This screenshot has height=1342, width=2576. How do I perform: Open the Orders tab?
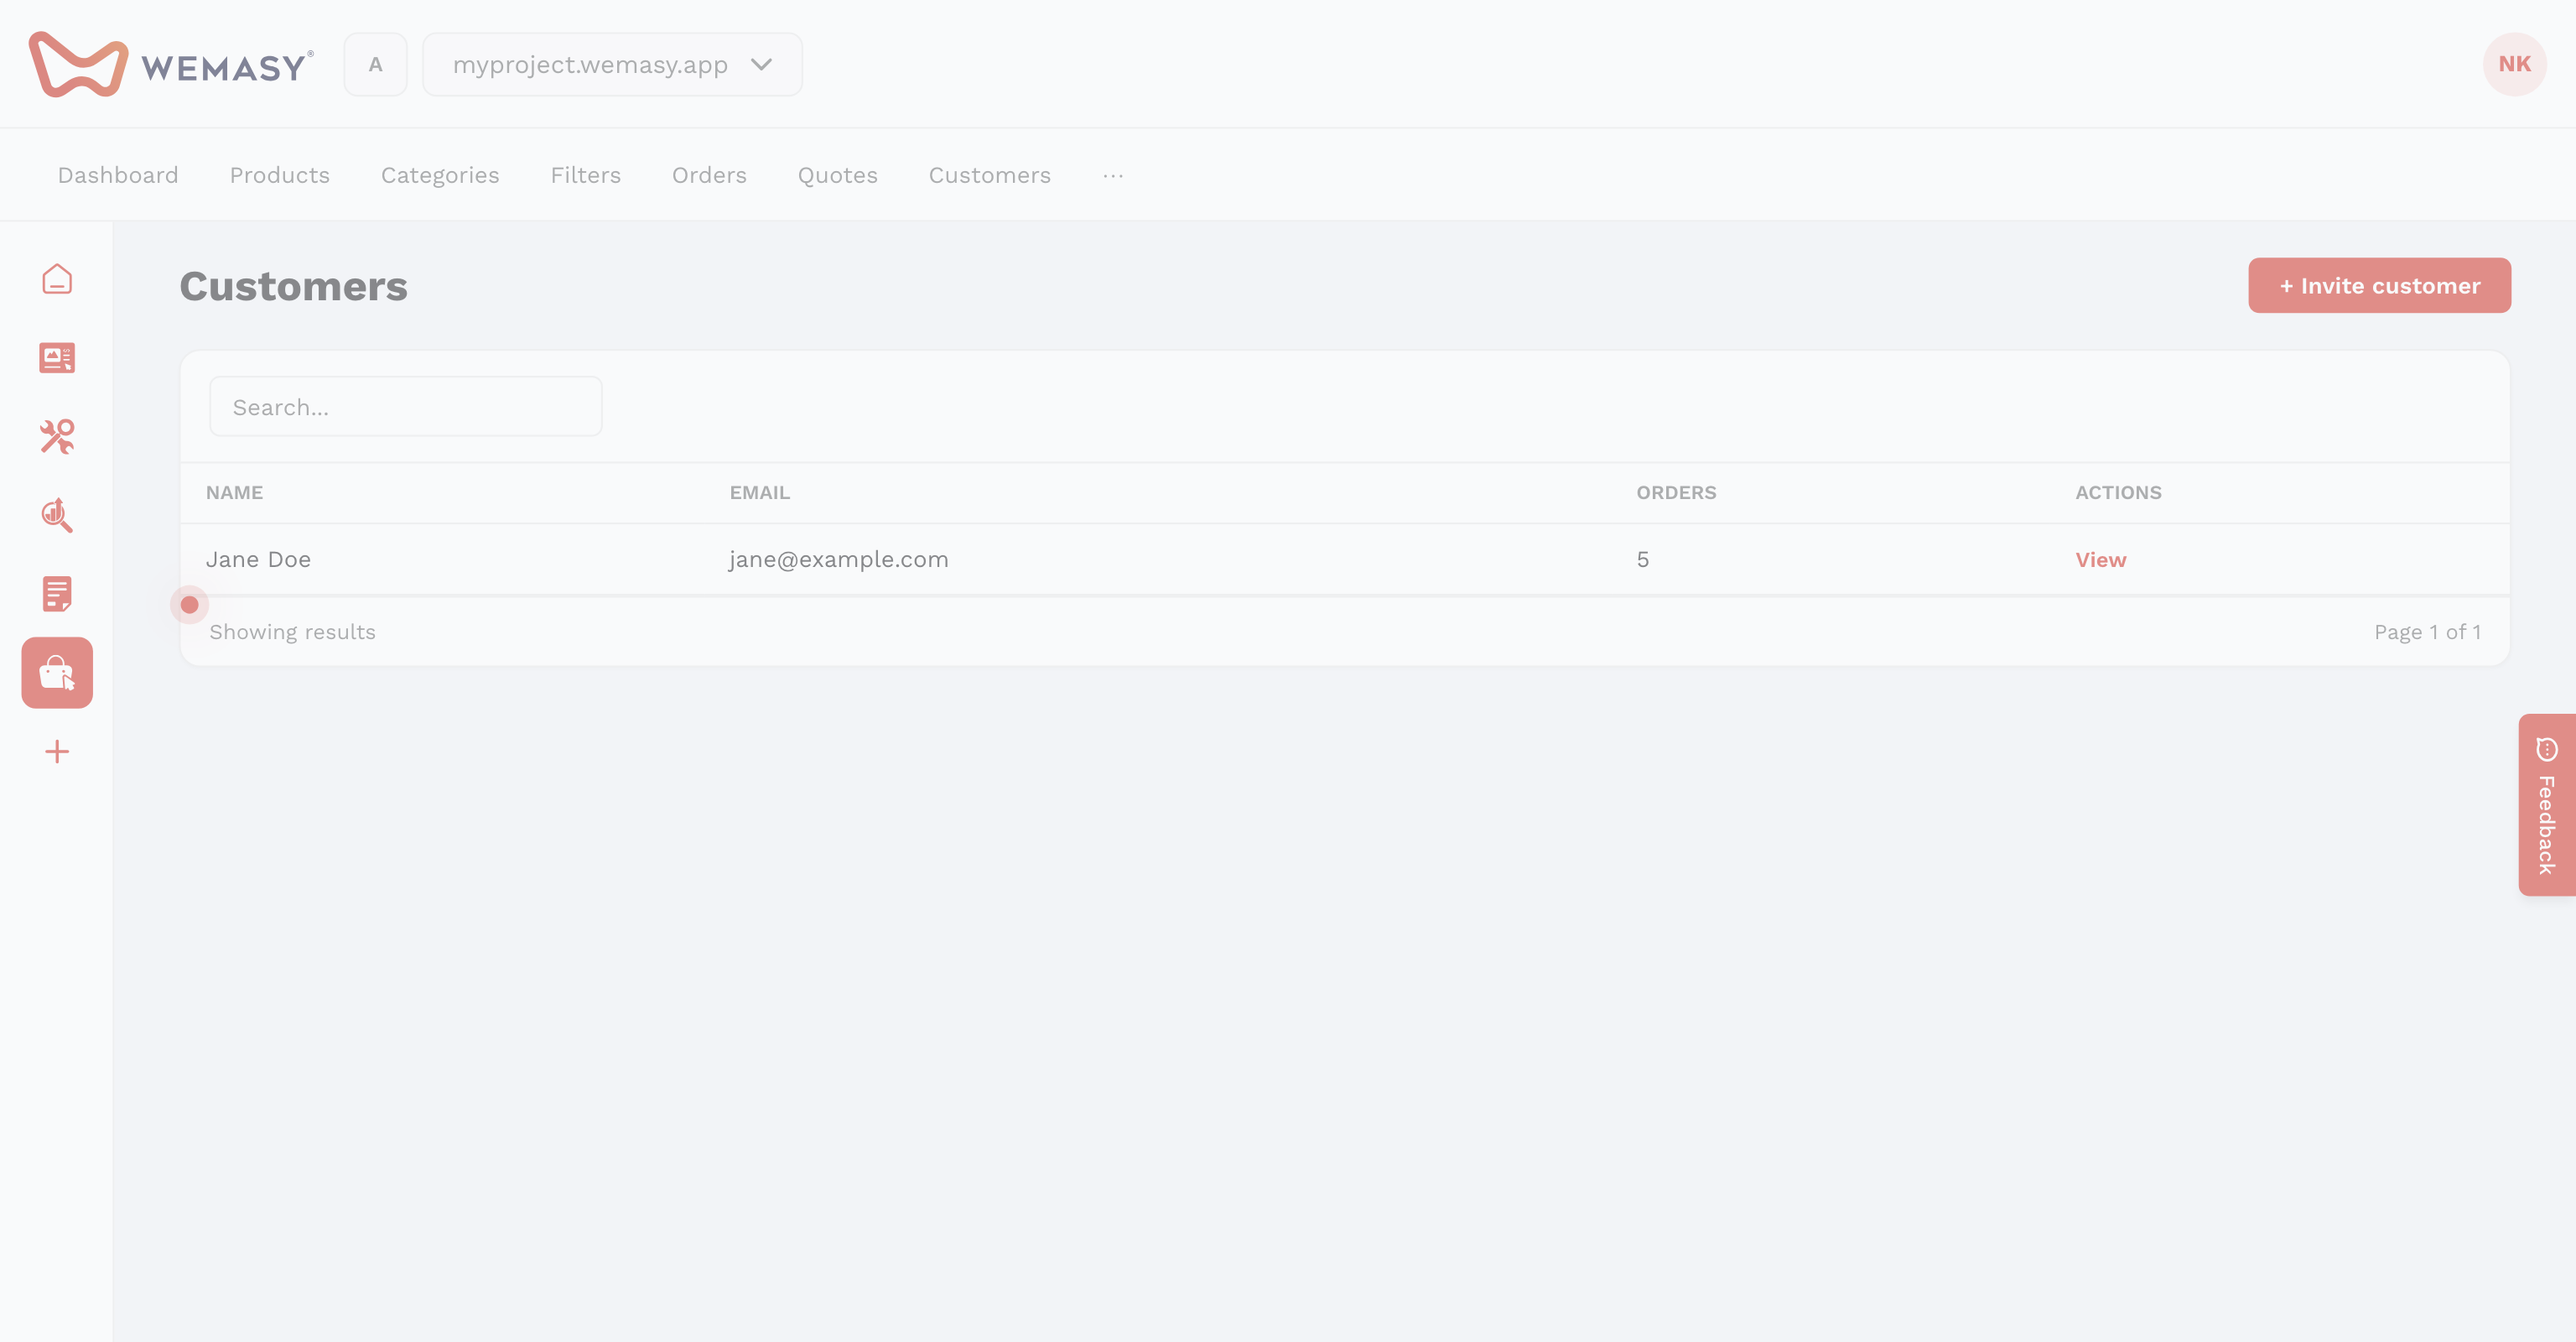(x=709, y=175)
